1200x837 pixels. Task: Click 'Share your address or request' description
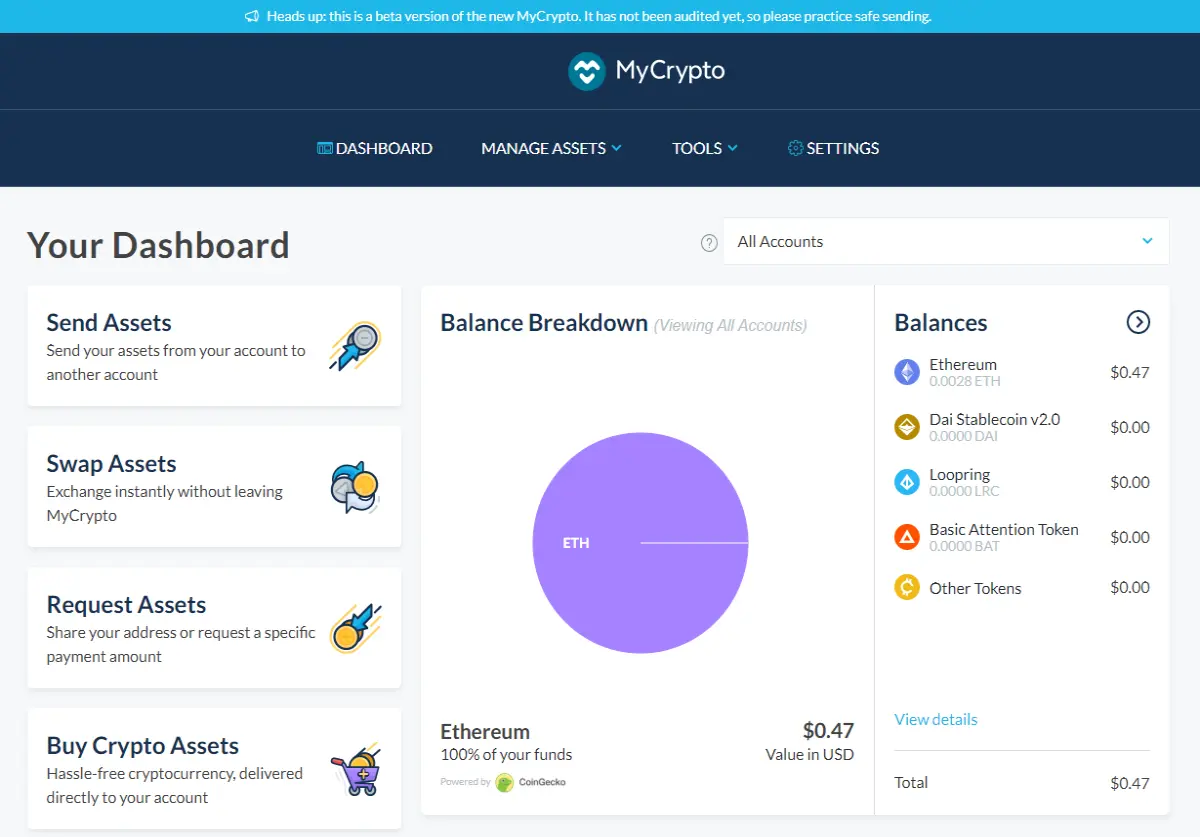181,645
